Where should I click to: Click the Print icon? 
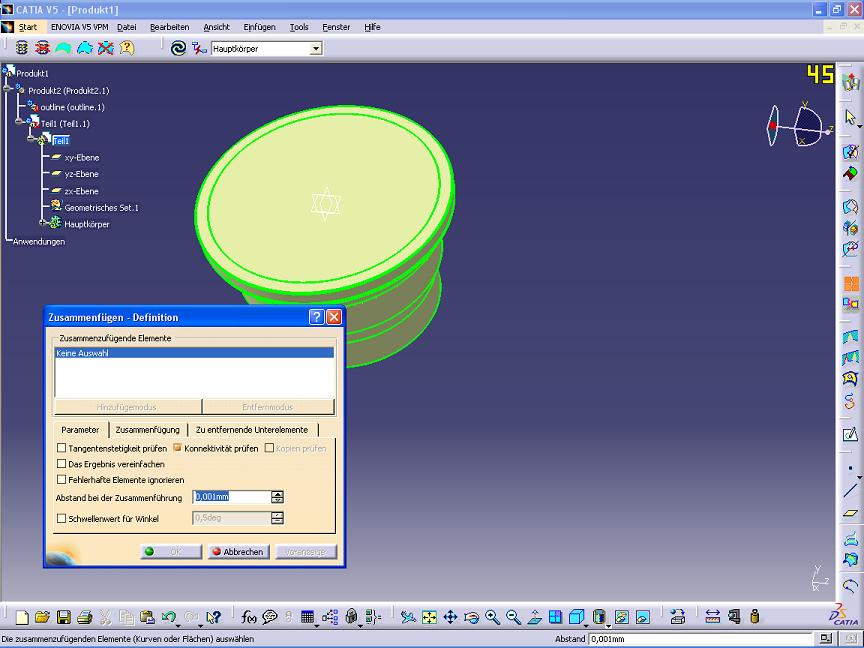point(84,617)
